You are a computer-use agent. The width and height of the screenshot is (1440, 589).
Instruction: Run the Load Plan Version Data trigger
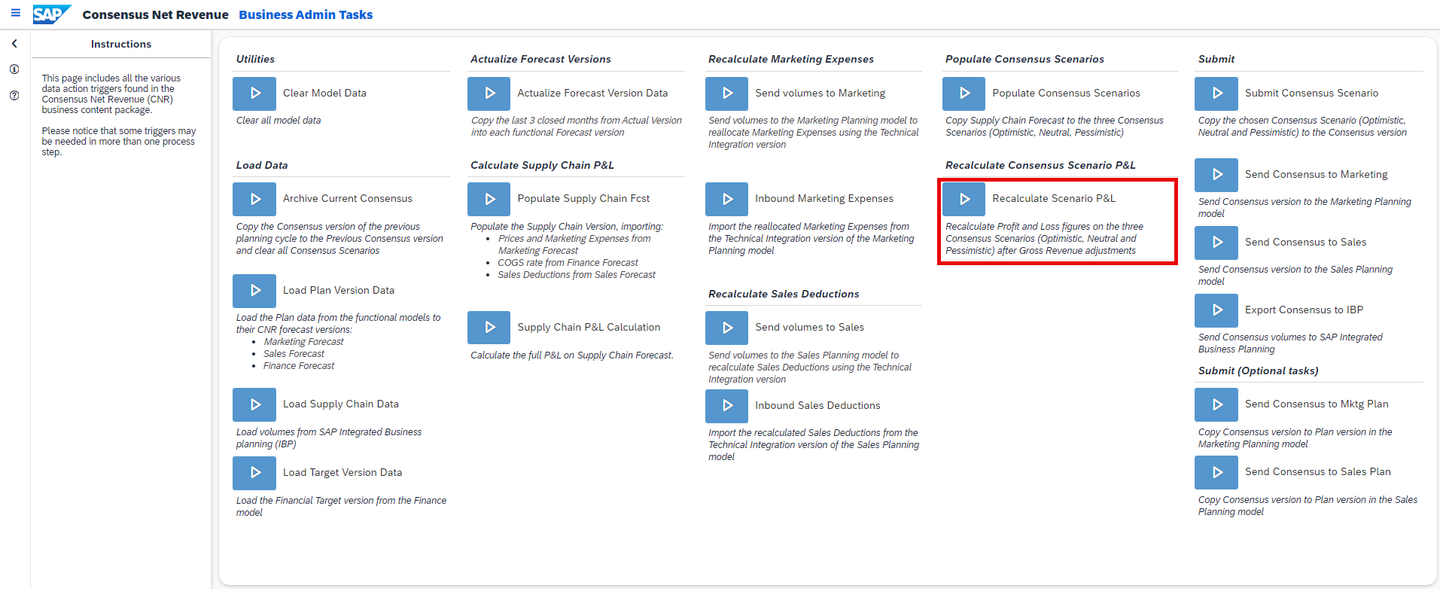tap(254, 291)
